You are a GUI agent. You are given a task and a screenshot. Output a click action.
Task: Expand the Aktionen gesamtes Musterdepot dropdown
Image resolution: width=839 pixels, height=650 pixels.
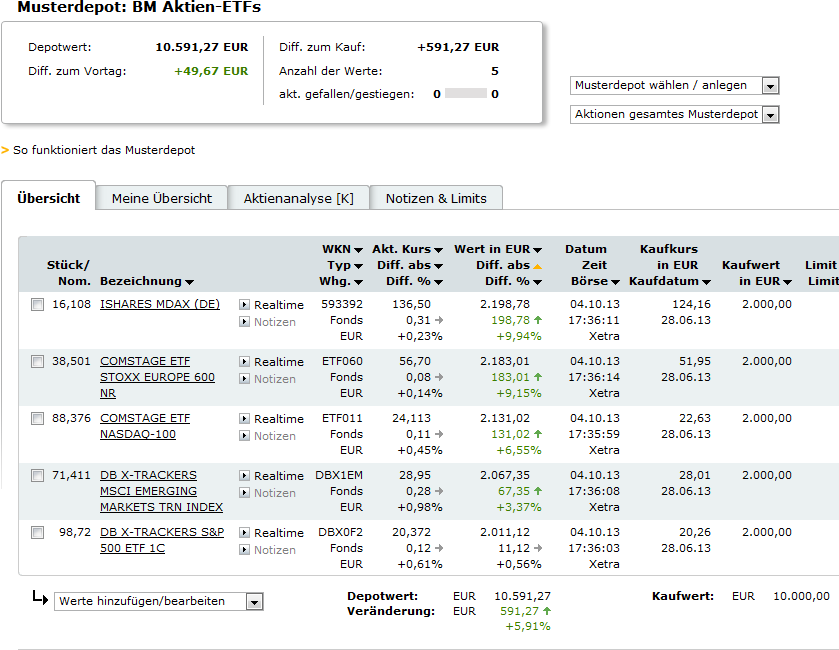pyautogui.click(x=674, y=114)
